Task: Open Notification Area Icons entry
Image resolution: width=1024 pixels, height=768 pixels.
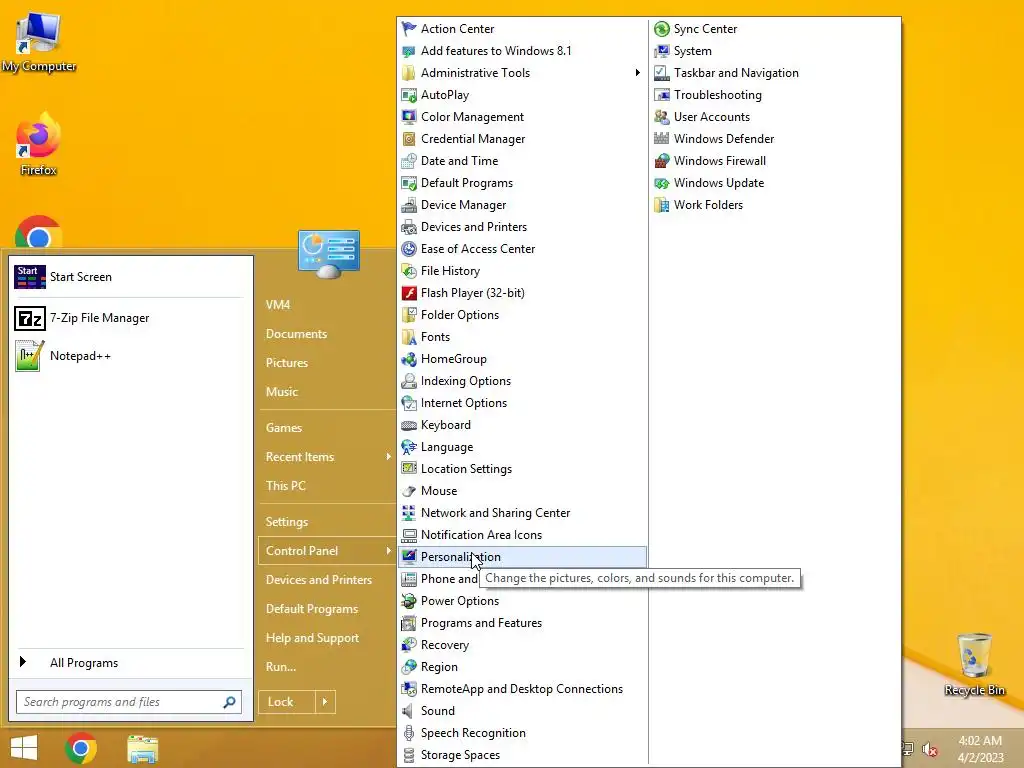Action: 522,535
